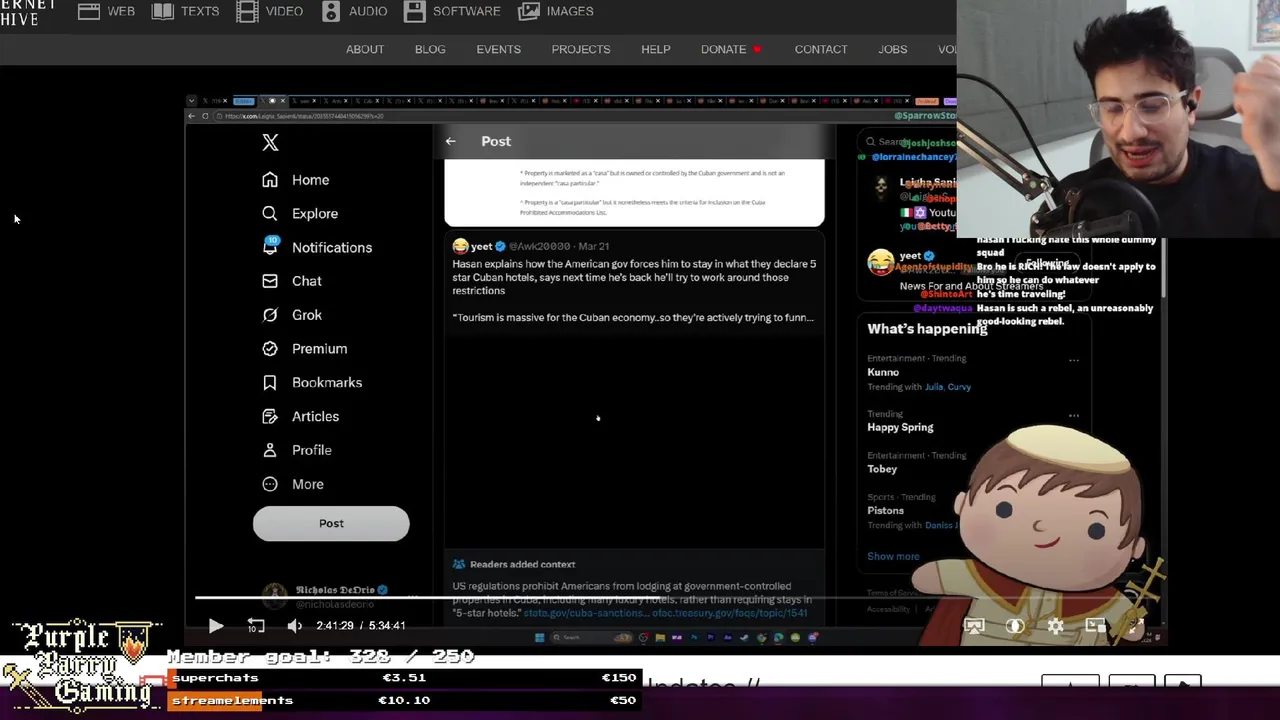1280x720 pixels.
Task: Open the state.gov/cuba-sanctions link
Action: (586, 613)
